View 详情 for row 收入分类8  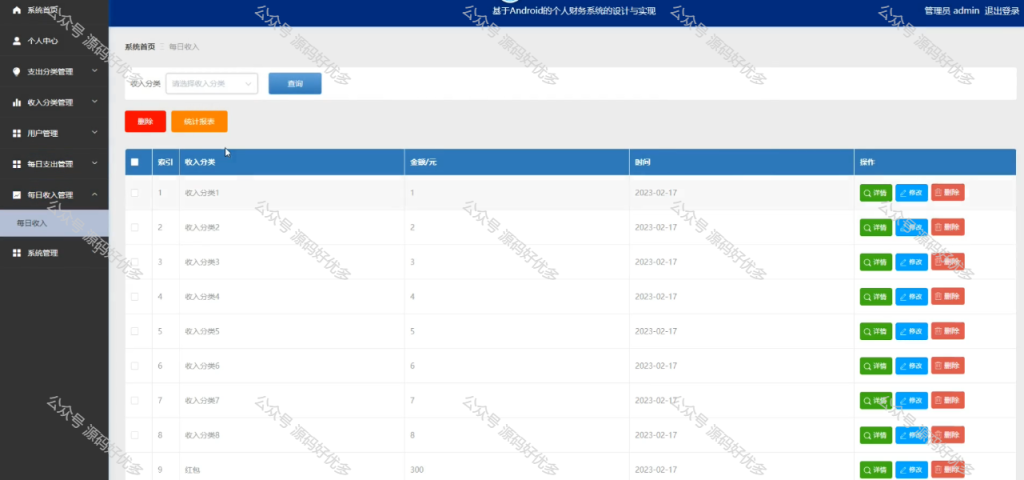point(876,435)
